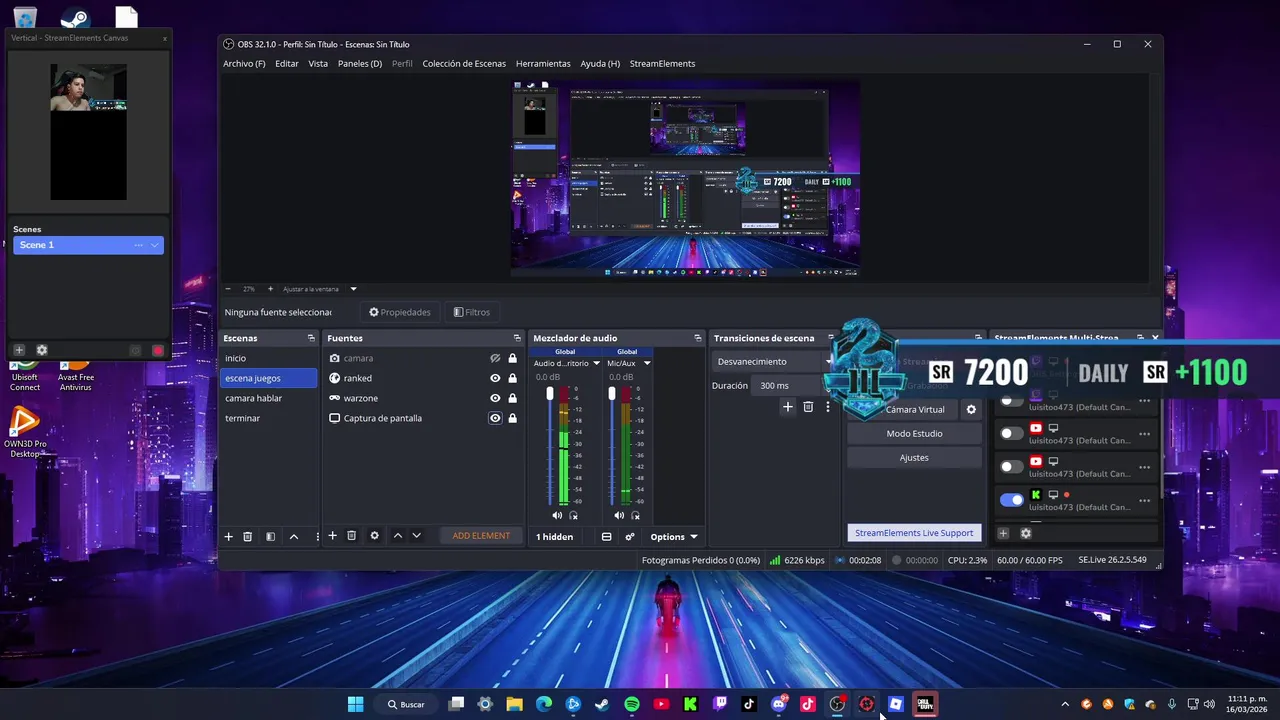1280x720 pixels.
Task: Open Ajustes settings button
Action: [x=914, y=457]
